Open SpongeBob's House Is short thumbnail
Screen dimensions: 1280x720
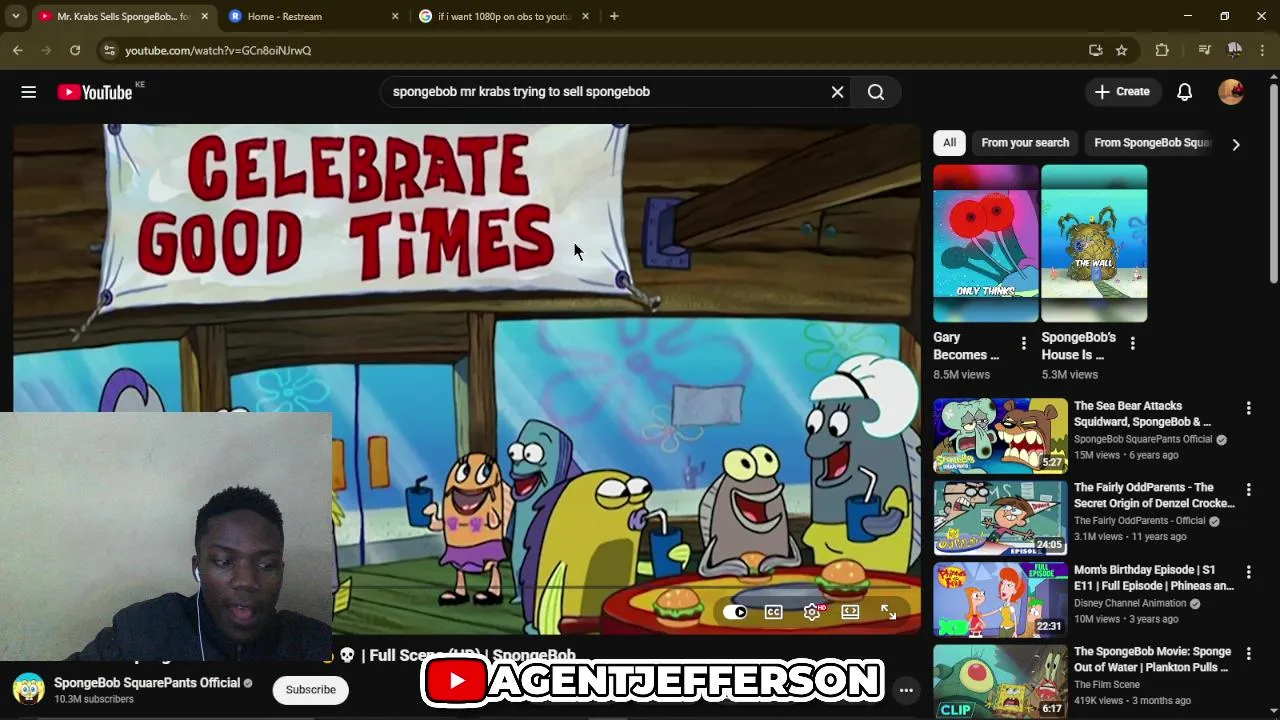coord(1094,243)
